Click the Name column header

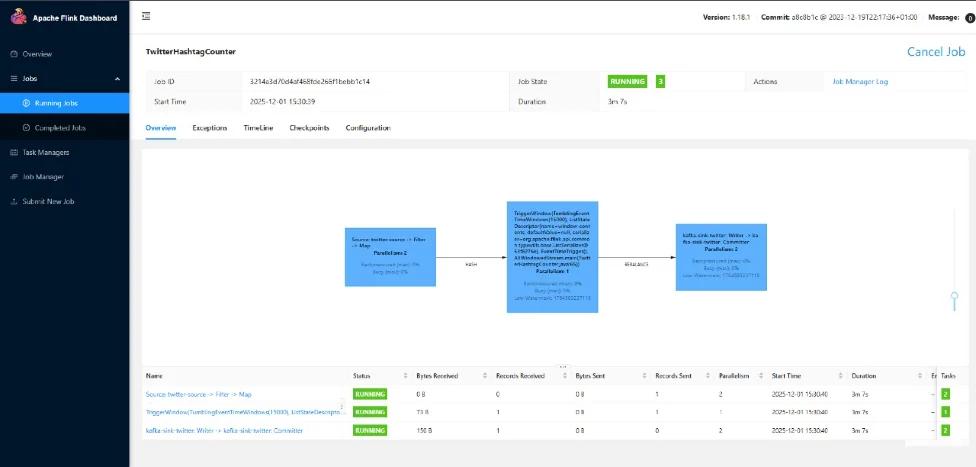(153, 376)
